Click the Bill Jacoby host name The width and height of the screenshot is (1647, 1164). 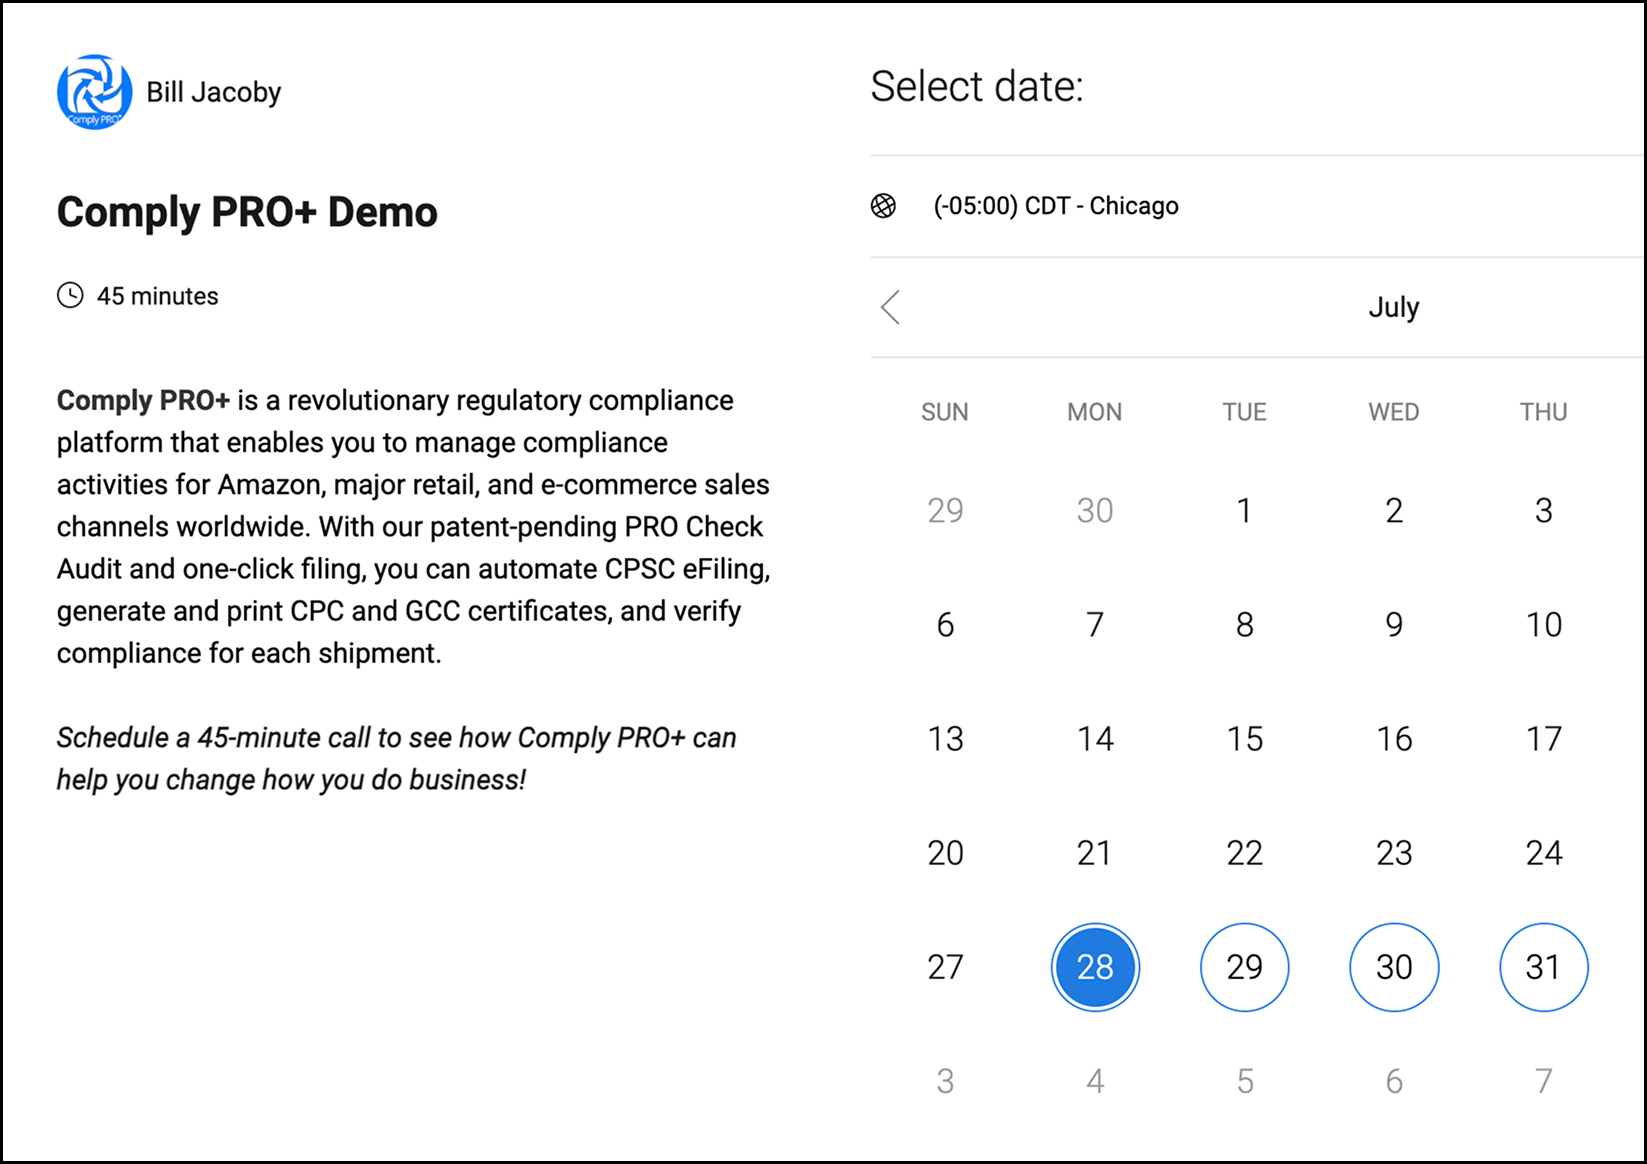tap(214, 92)
